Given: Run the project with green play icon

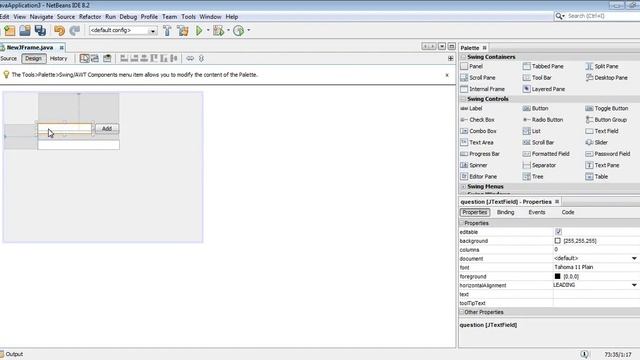Looking at the screenshot, I should (x=199, y=31).
